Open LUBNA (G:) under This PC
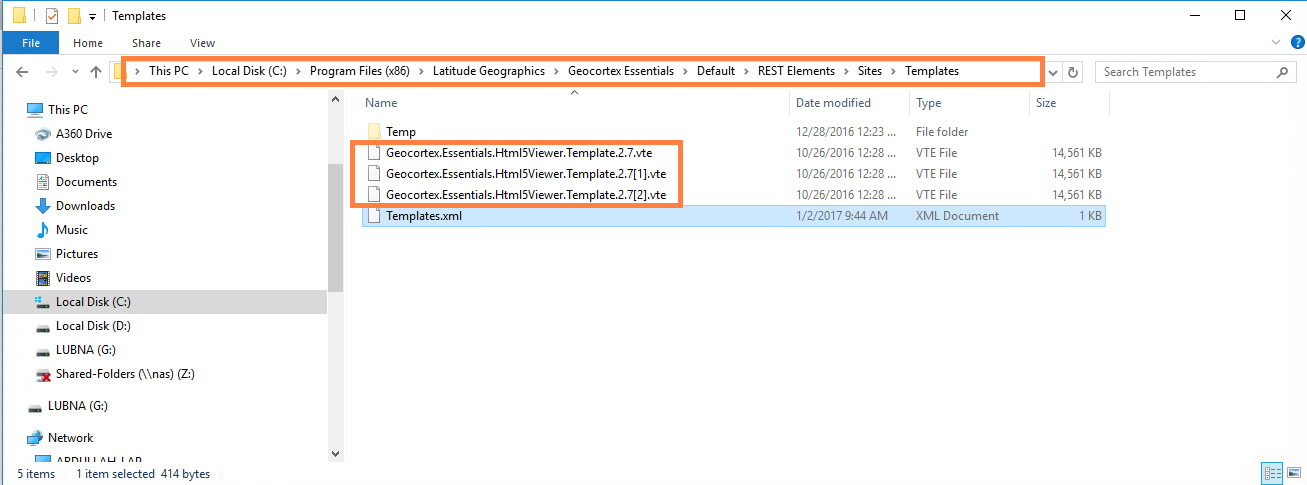The width and height of the screenshot is (1307, 485). (x=85, y=350)
